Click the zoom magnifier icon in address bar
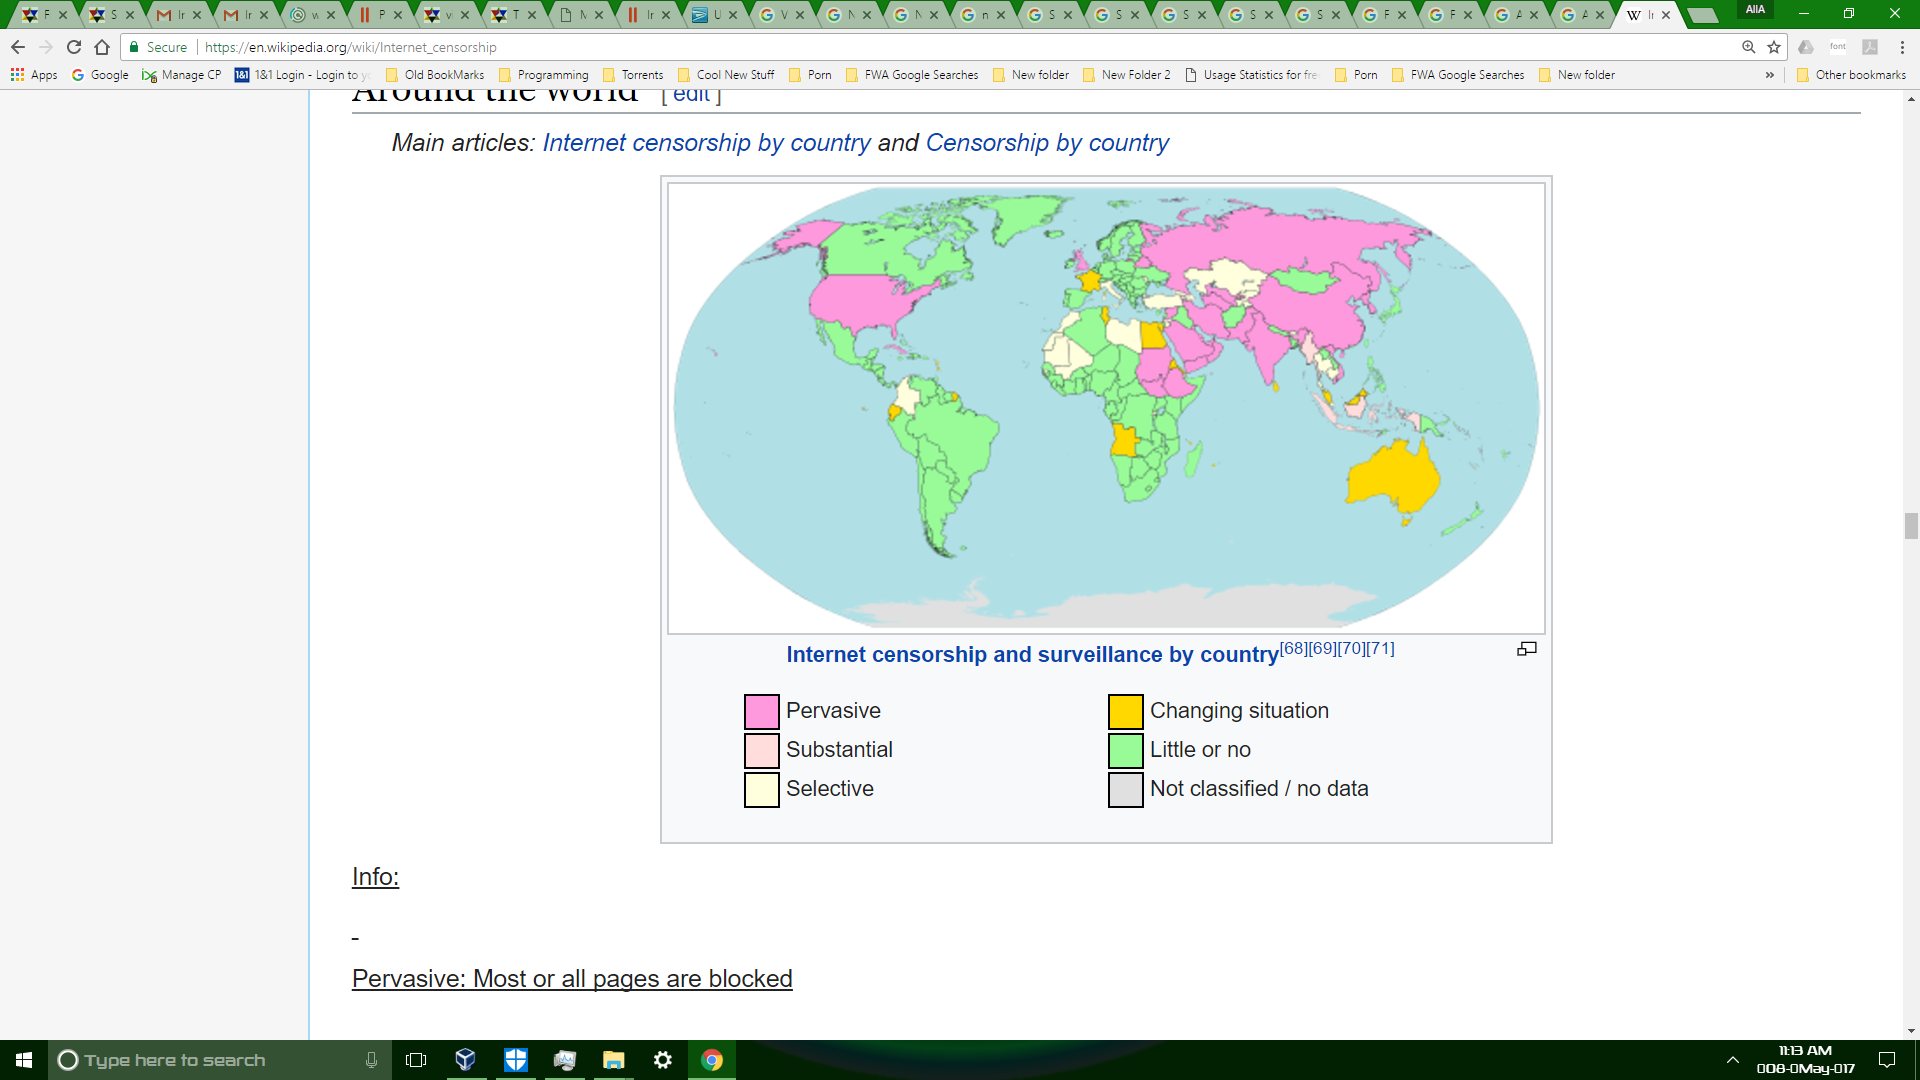The width and height of the screenshot is (1920, 1080). click(x=1748, y=47)
